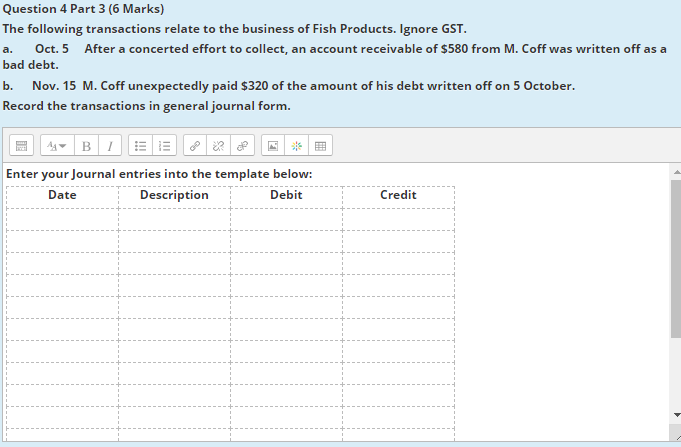Viewport: 681px width, 447px height.
Task: Insert an unordered bullet list
Action: (x=140, y=146)
